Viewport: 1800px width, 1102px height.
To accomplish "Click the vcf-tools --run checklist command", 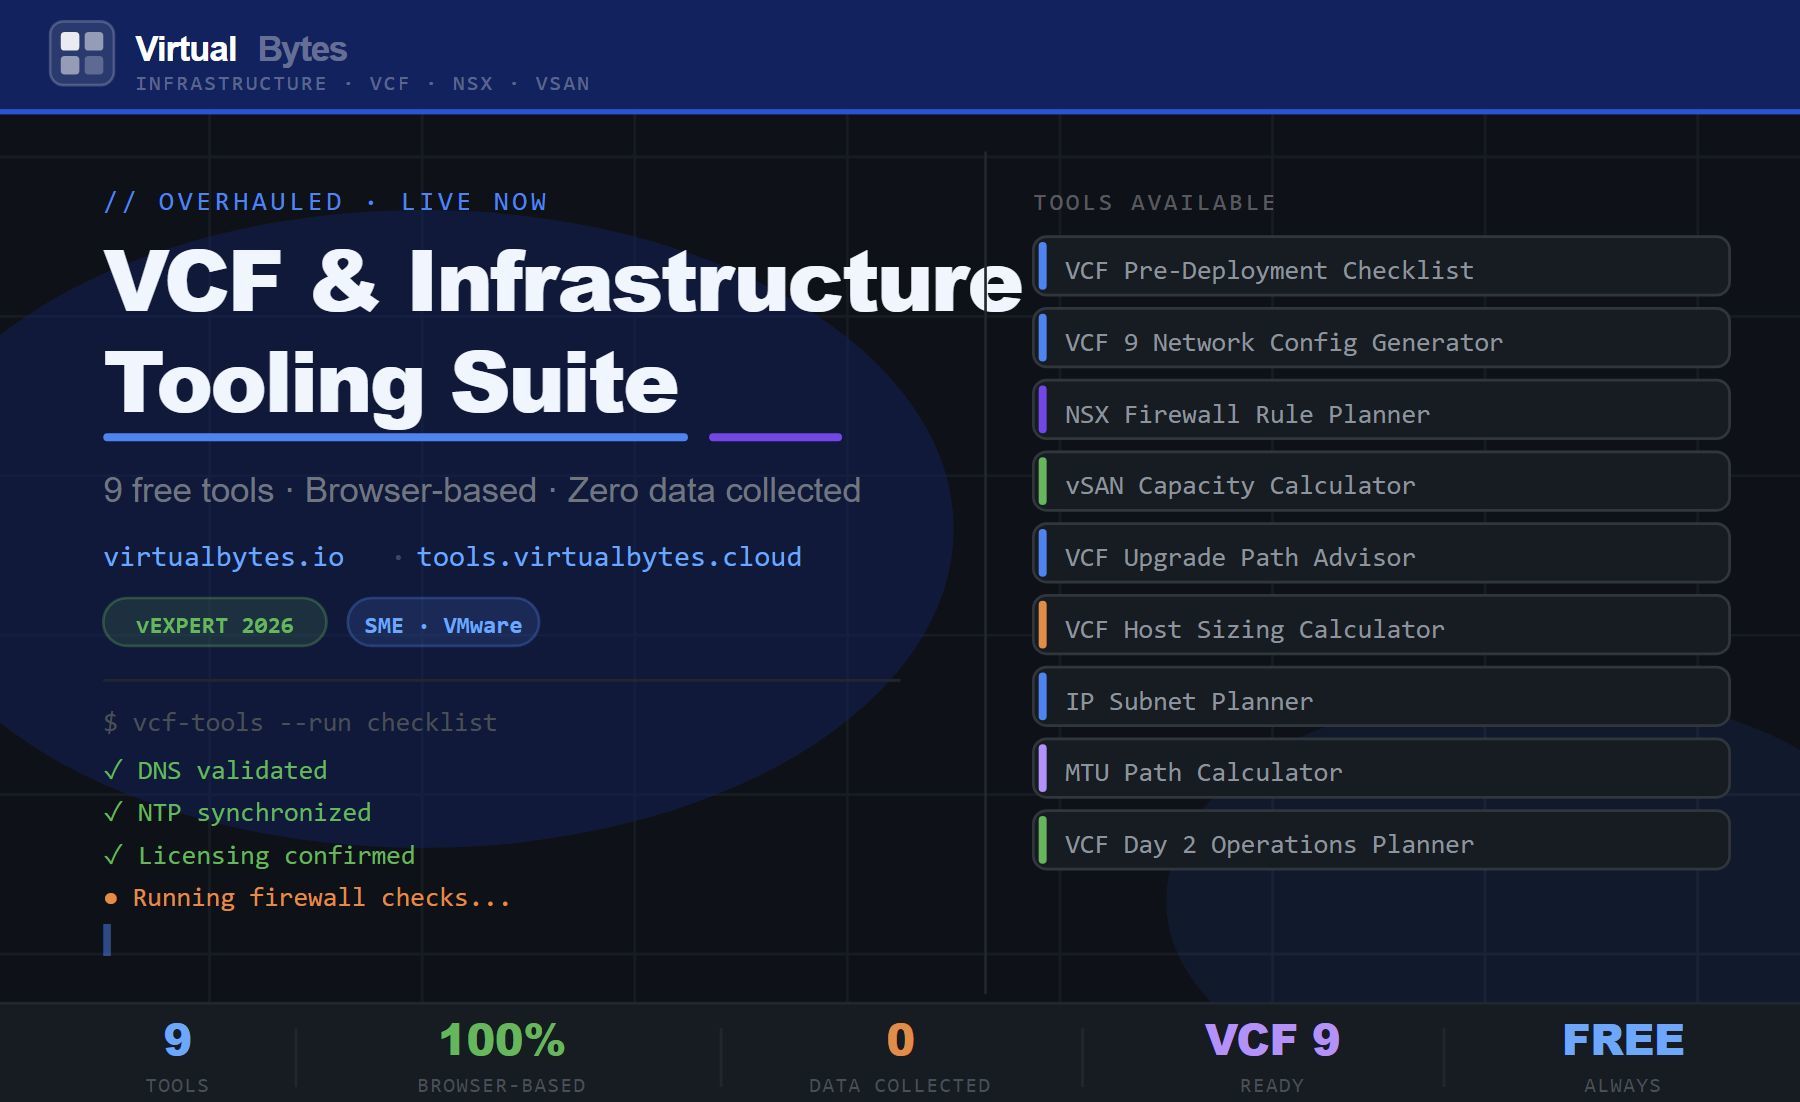I will click(300, 722).
